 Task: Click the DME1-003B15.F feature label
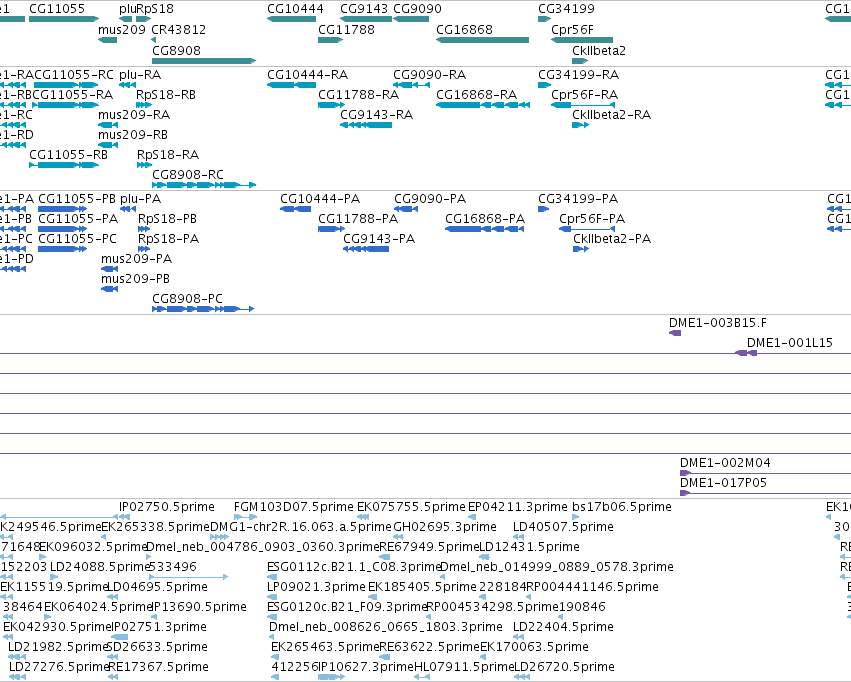pyautogui.click(x=718, y=323)
